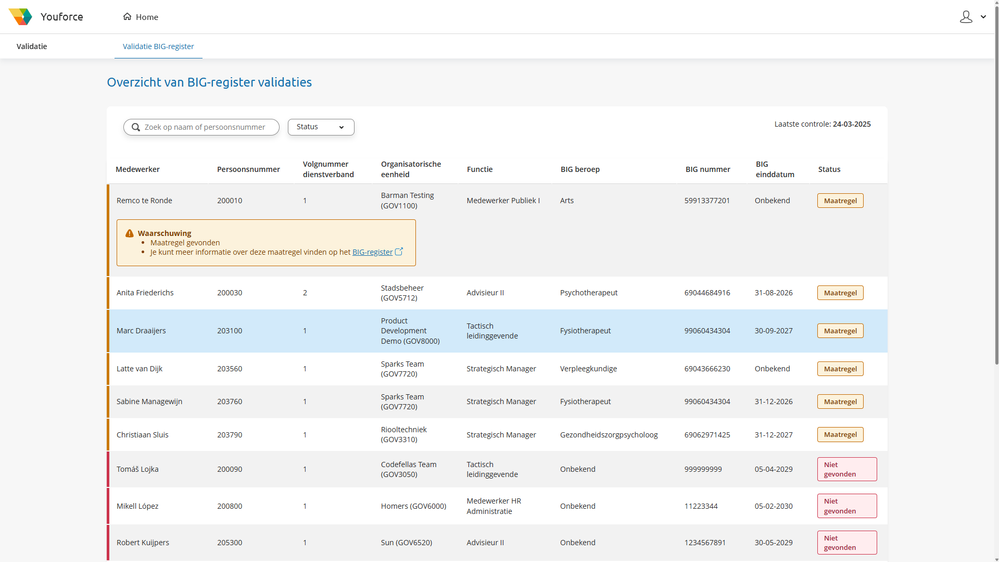Image resolution: width=999 pixels, height=562 pixels.
Task: Click Maatregel badge for Anita Friederichs
Action: tap(840, 293)
